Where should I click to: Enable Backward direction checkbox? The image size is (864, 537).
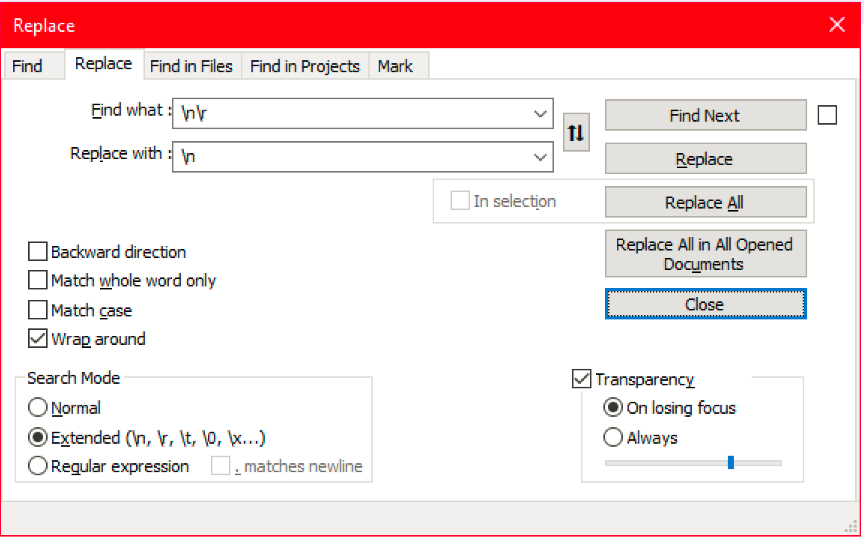pyautogui.click(x=37, y=252)
